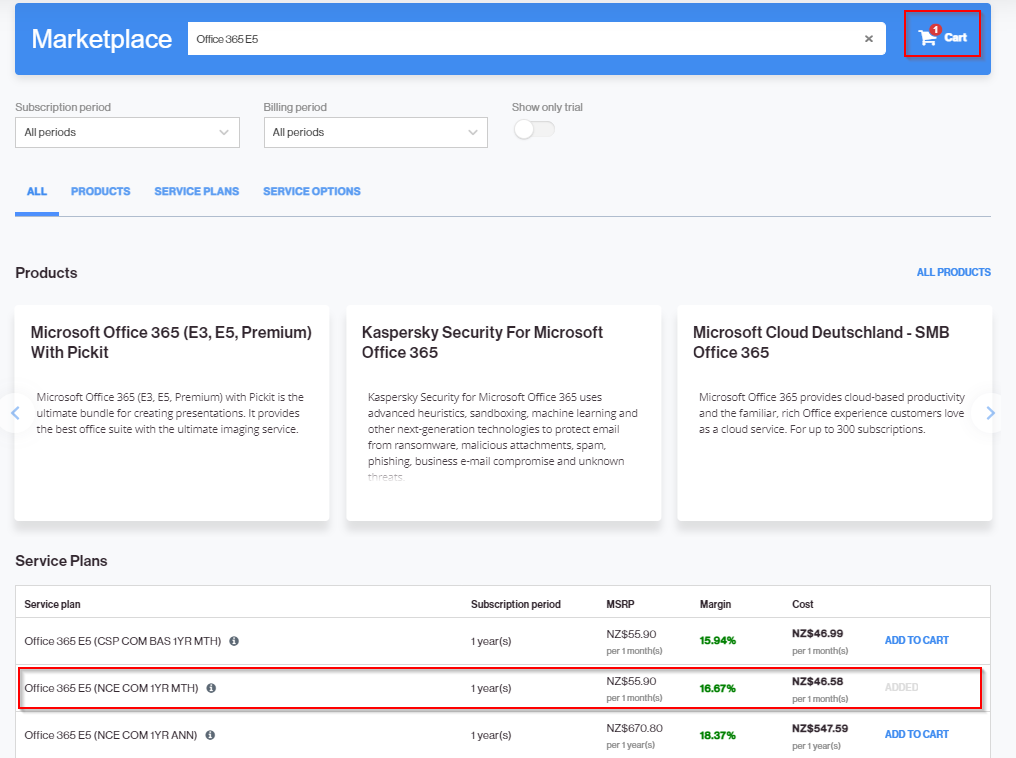Open the shopping cart

pyautogui.click(x=942, y=38)
